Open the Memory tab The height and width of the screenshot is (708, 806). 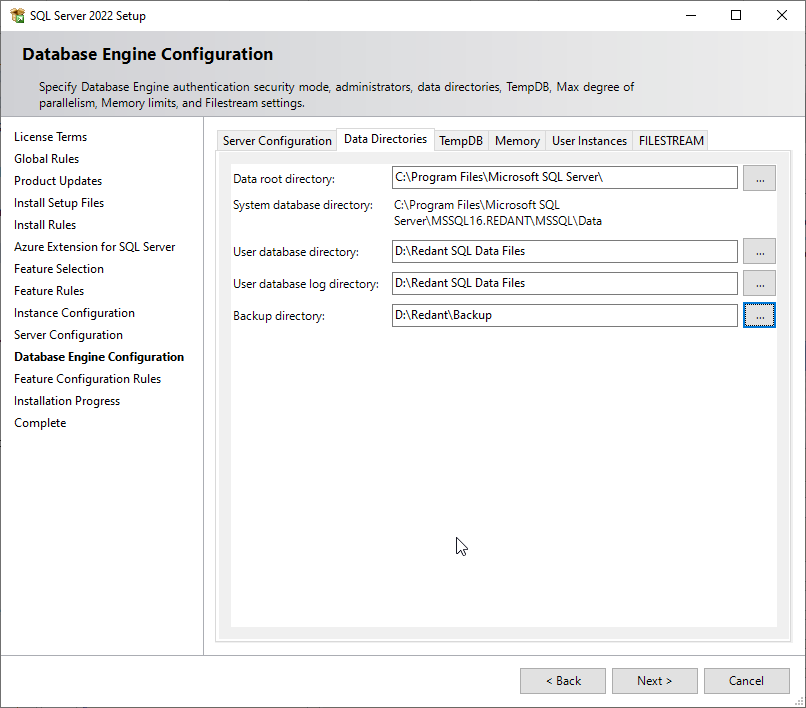517,141
